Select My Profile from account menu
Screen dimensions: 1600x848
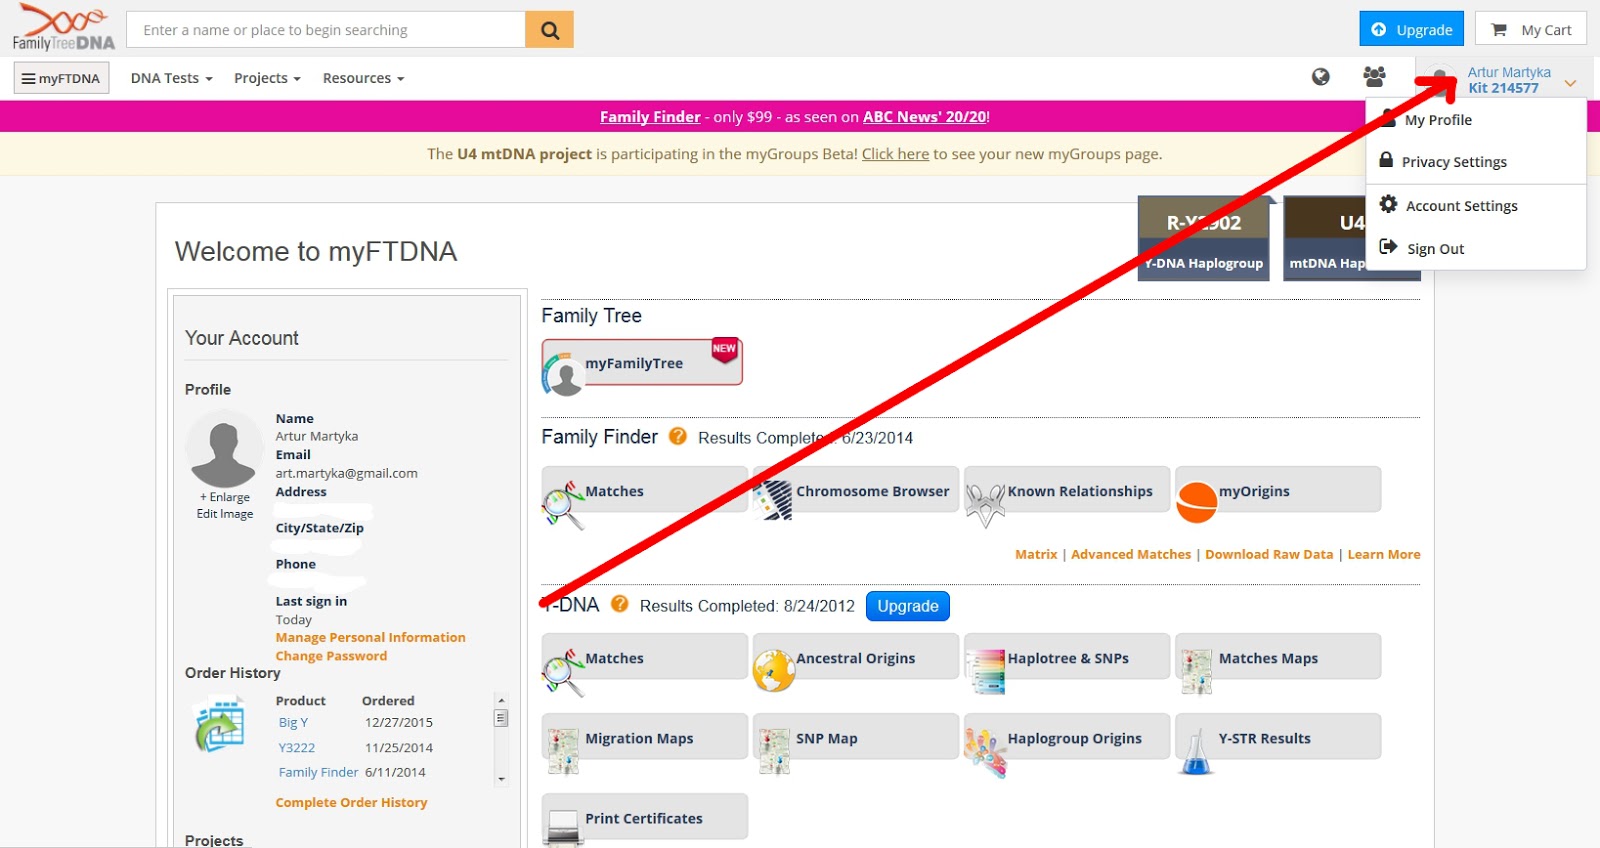pyautogui.click(x=1437, y=120)
